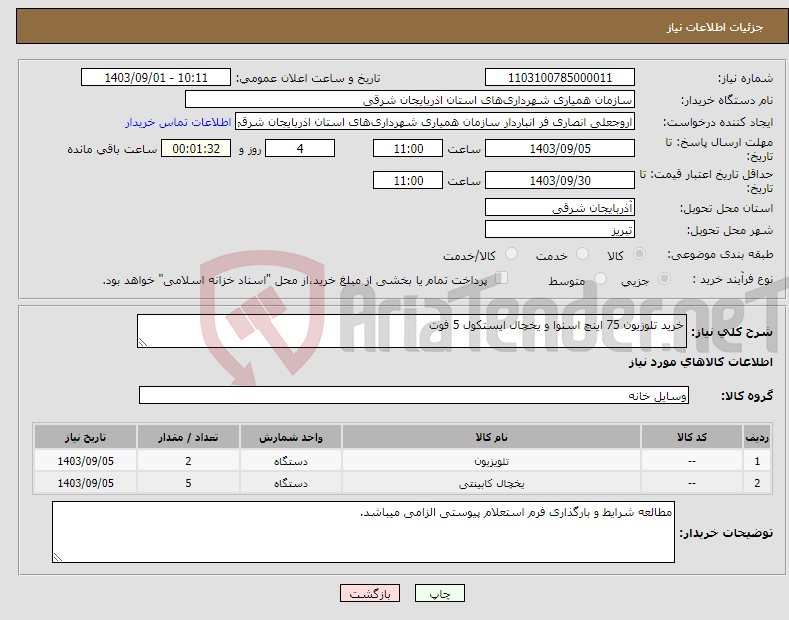This screenshot has height=620, width=789.
Task: Click the جزئیات اطلاعات نیاز page title
Action: click(715, 27)
